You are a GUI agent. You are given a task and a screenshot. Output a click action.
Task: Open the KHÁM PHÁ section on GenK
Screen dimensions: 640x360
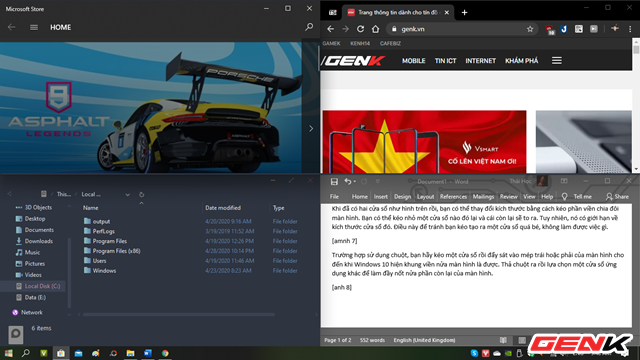[x=522, y=61]
